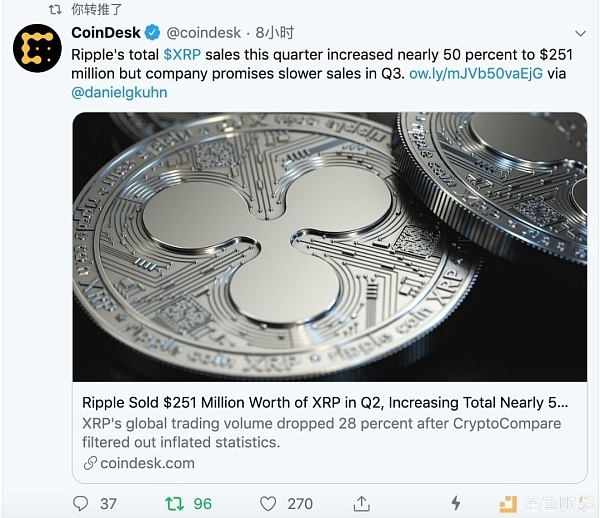The width and height of the screenshot is (600, 518).
Task: Visit the @danielgkuhn mention
Action: [x=119, y=93]
